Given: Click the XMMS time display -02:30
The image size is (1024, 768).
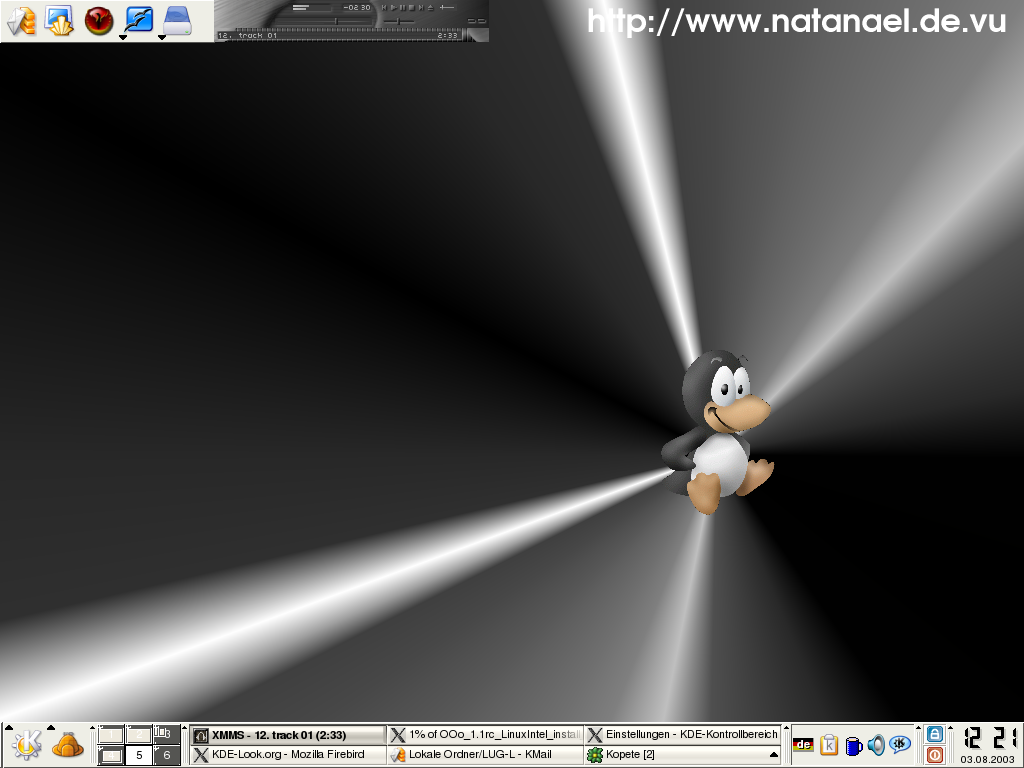Looking at the screenshot, I should pos(357,8).
